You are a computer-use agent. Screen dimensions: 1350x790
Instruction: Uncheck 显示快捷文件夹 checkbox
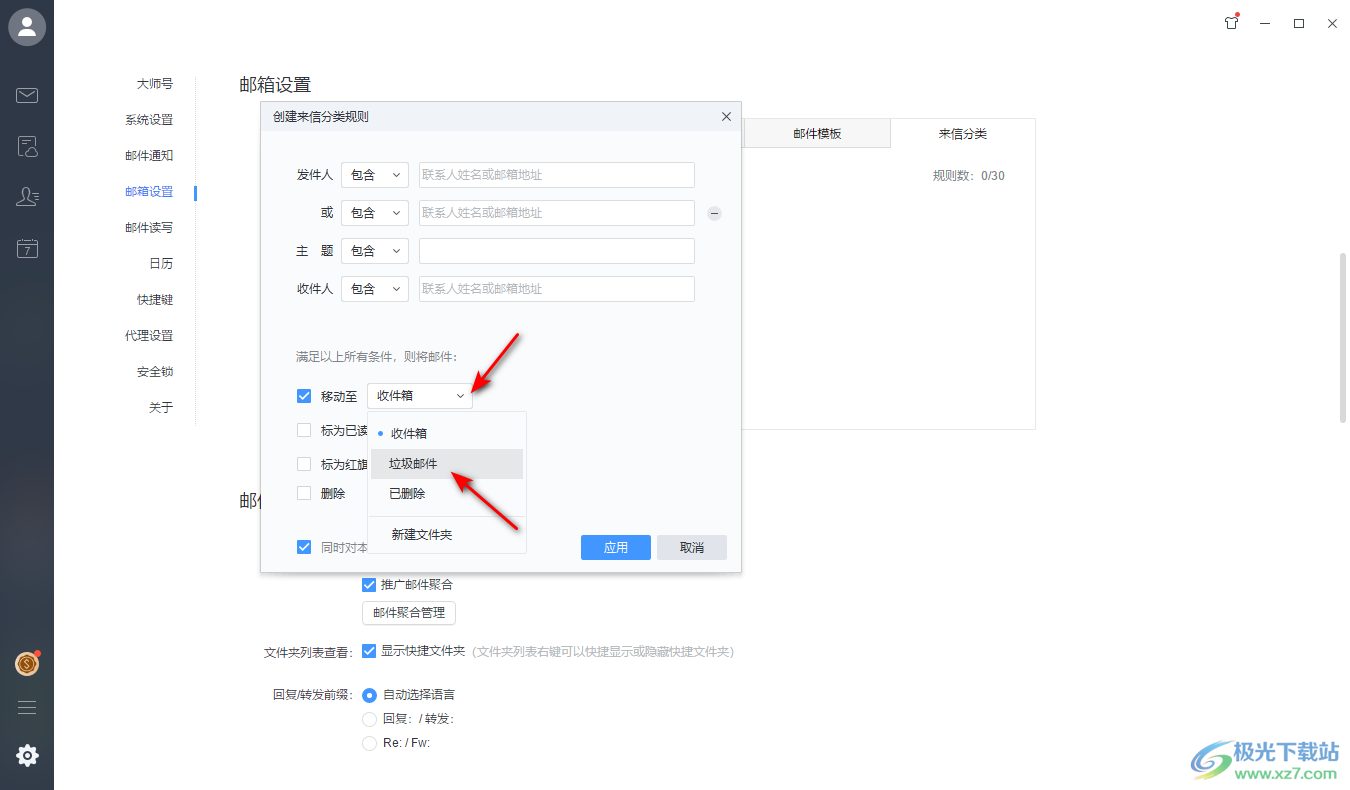tap(369, 650)
